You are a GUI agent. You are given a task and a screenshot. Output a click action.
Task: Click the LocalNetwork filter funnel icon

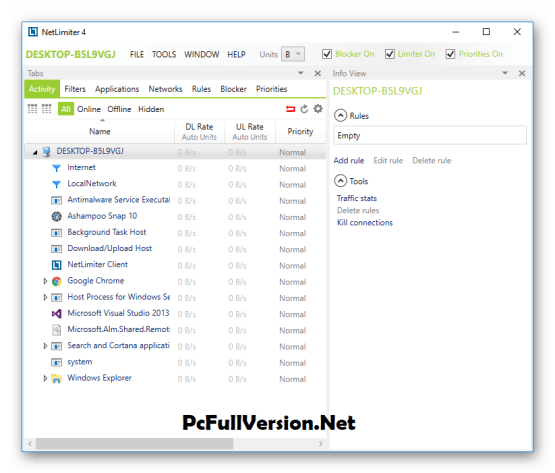click(56, 184)
